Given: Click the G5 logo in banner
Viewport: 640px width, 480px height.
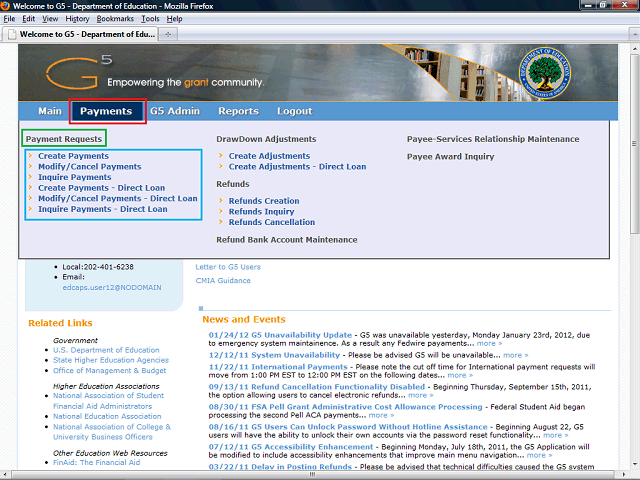Looking at the screenshot, I should [x=78, y=73].
